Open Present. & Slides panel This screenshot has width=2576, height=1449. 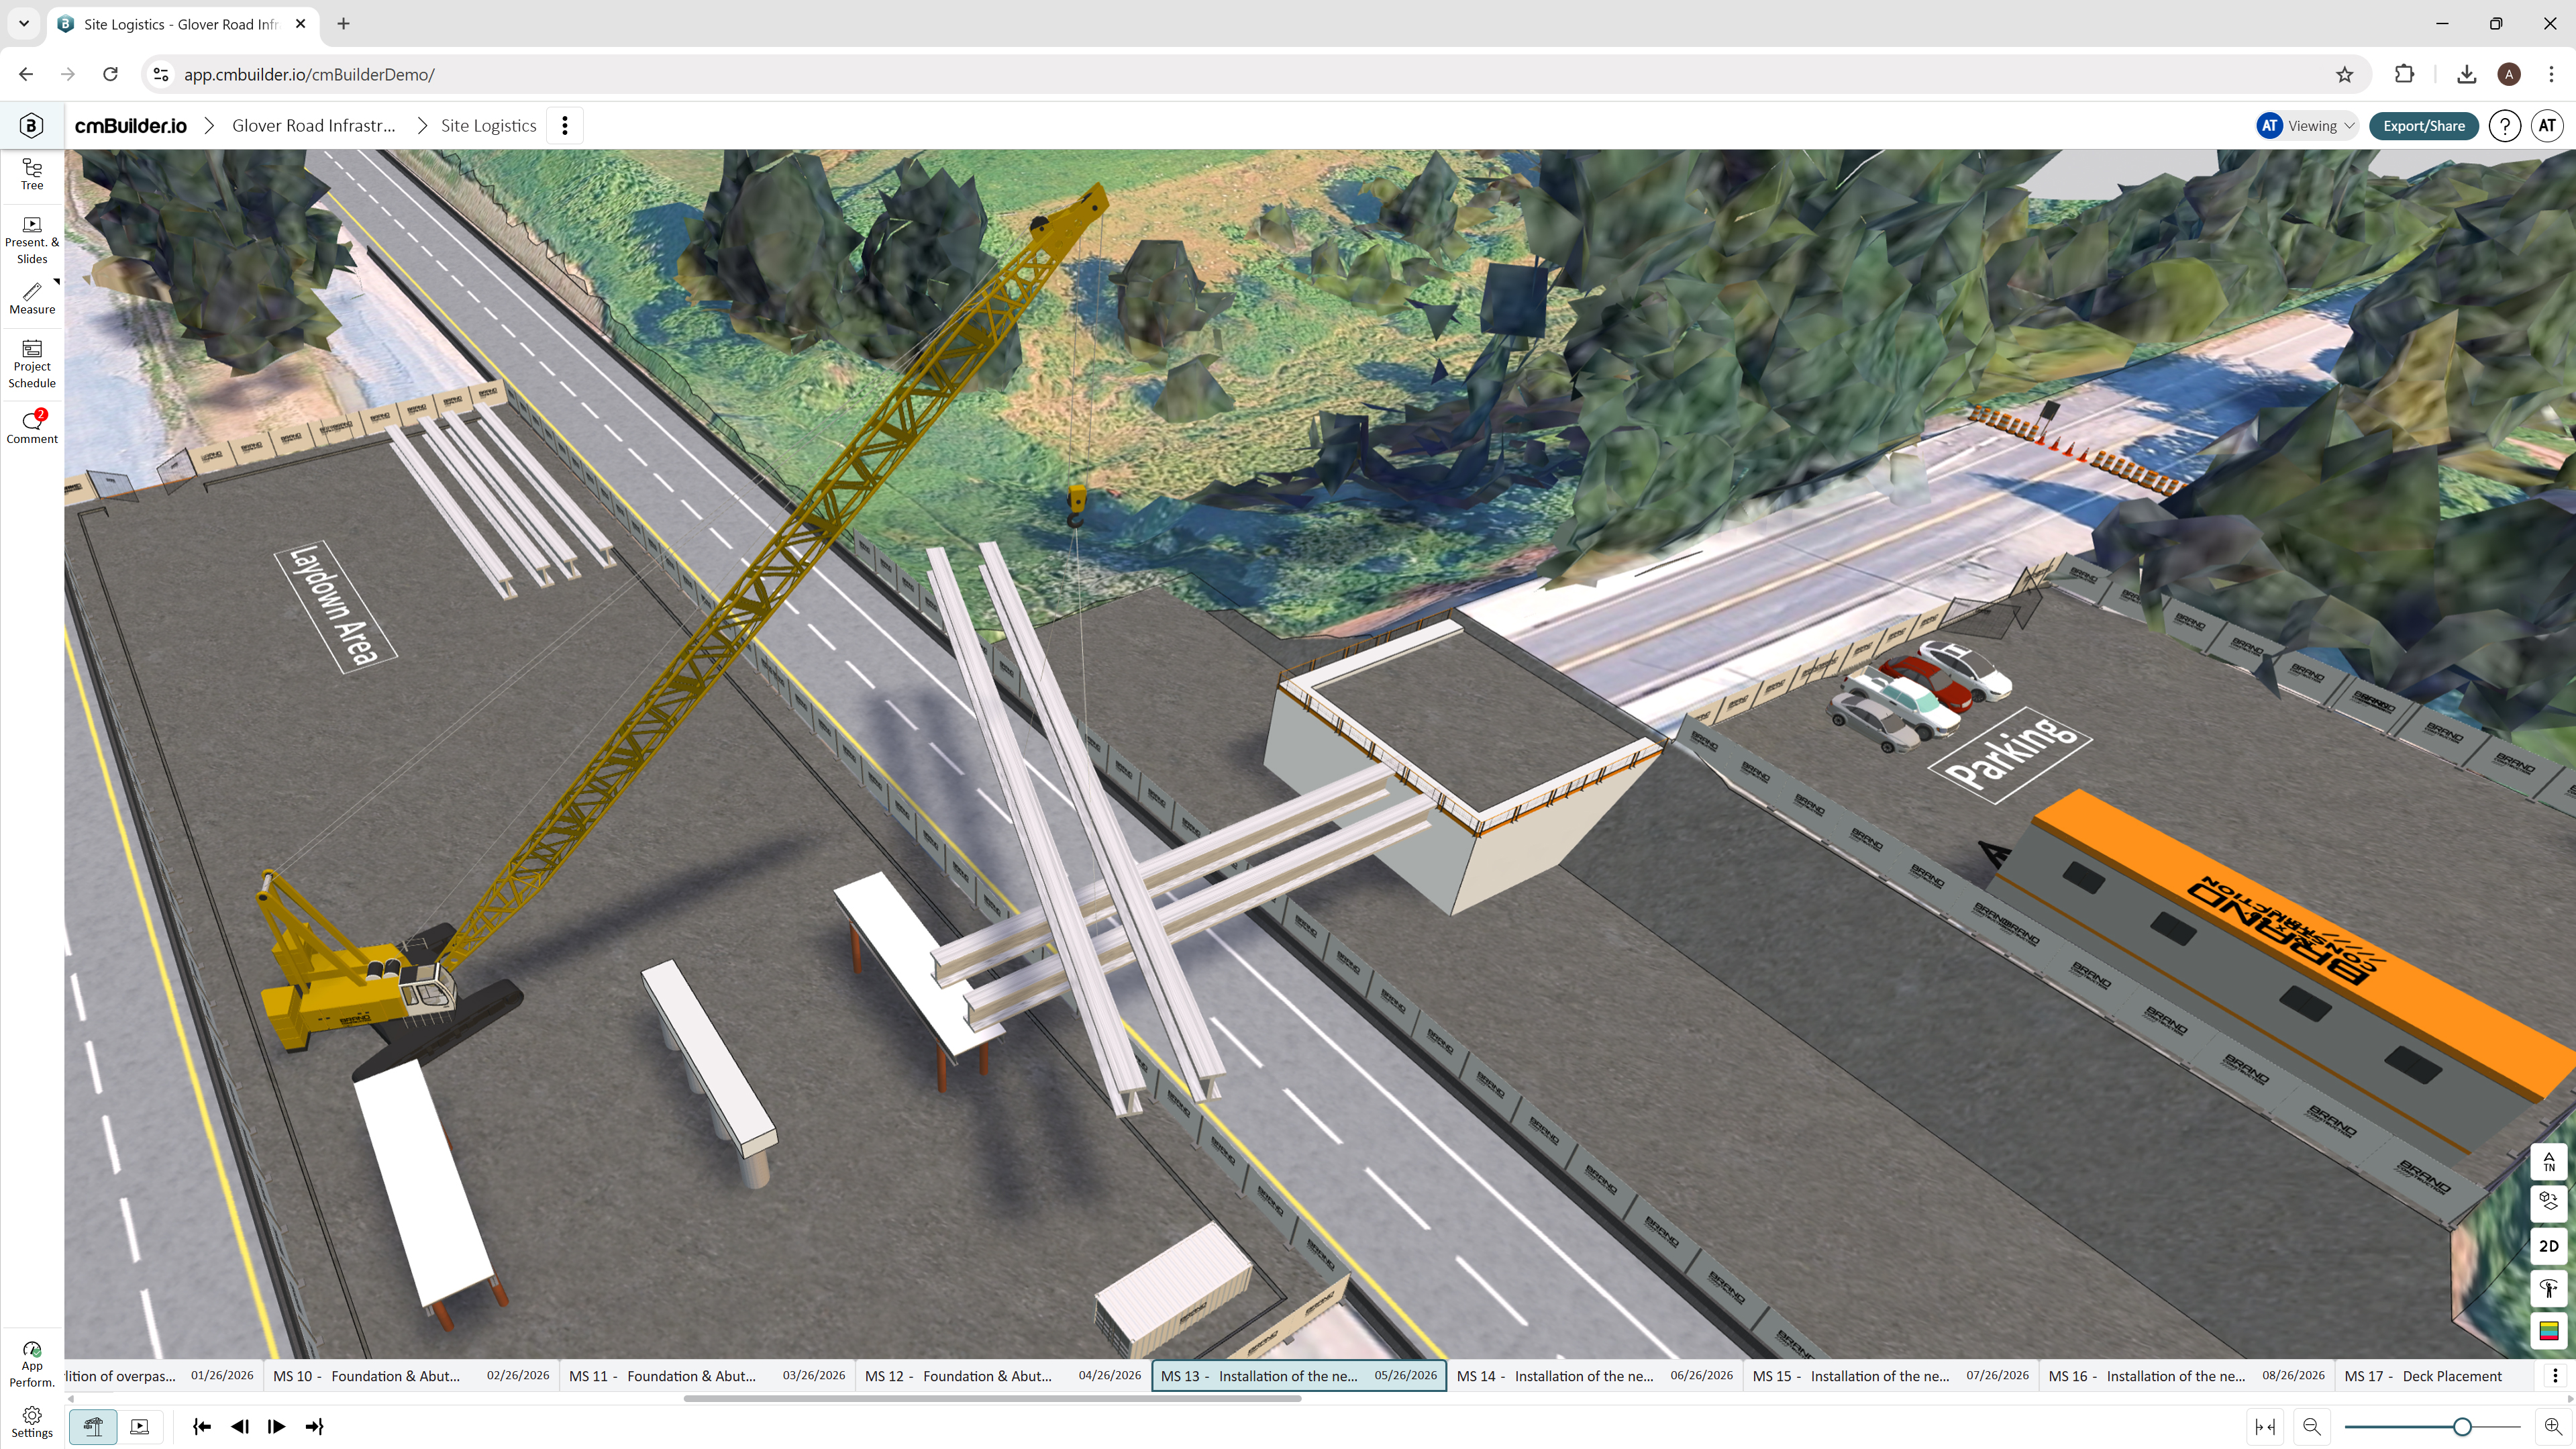point(32,240)
